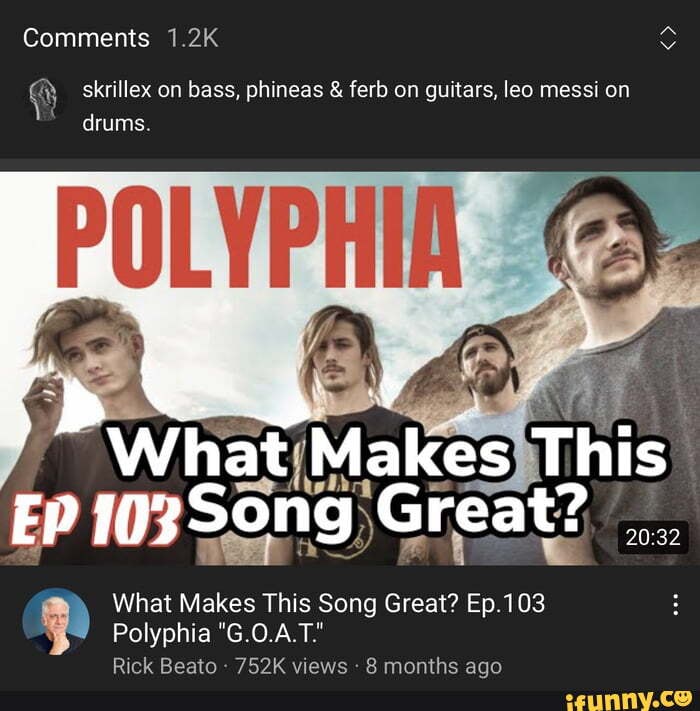Play the Polyphia video thumbnail
700x711 pixels.
350,368
